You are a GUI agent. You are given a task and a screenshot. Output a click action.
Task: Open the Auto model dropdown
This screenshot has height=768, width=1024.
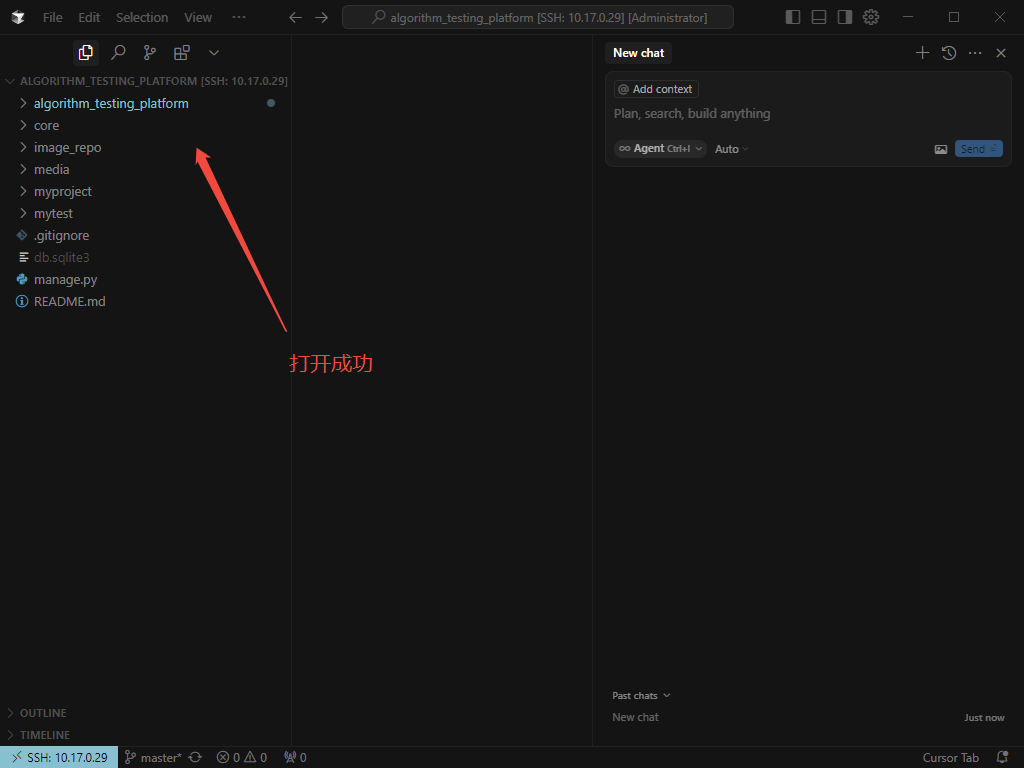(x=731, y=149)
